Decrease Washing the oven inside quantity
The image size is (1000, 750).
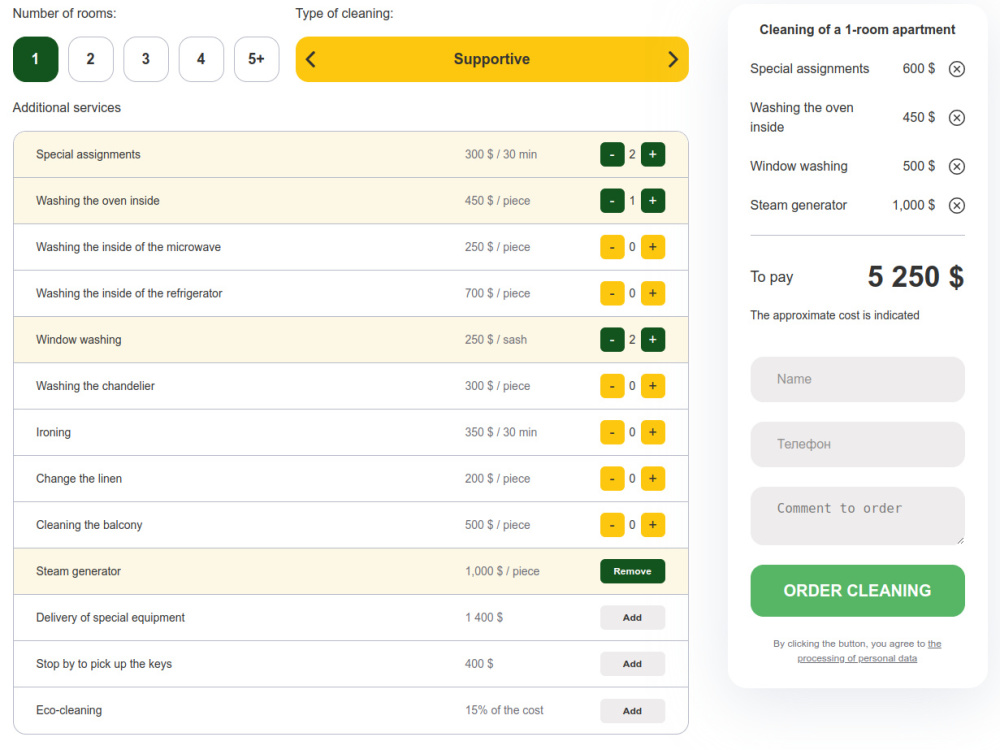tap(612, 201)
